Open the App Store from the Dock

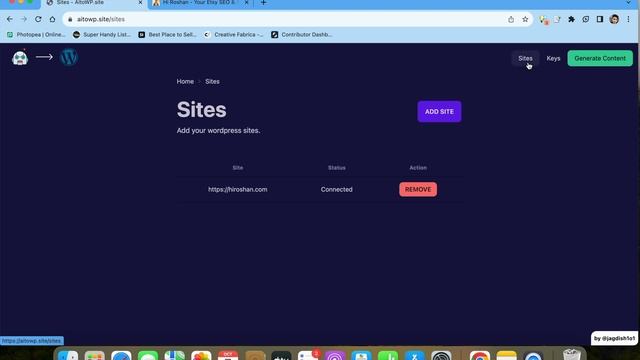point(415,356)
